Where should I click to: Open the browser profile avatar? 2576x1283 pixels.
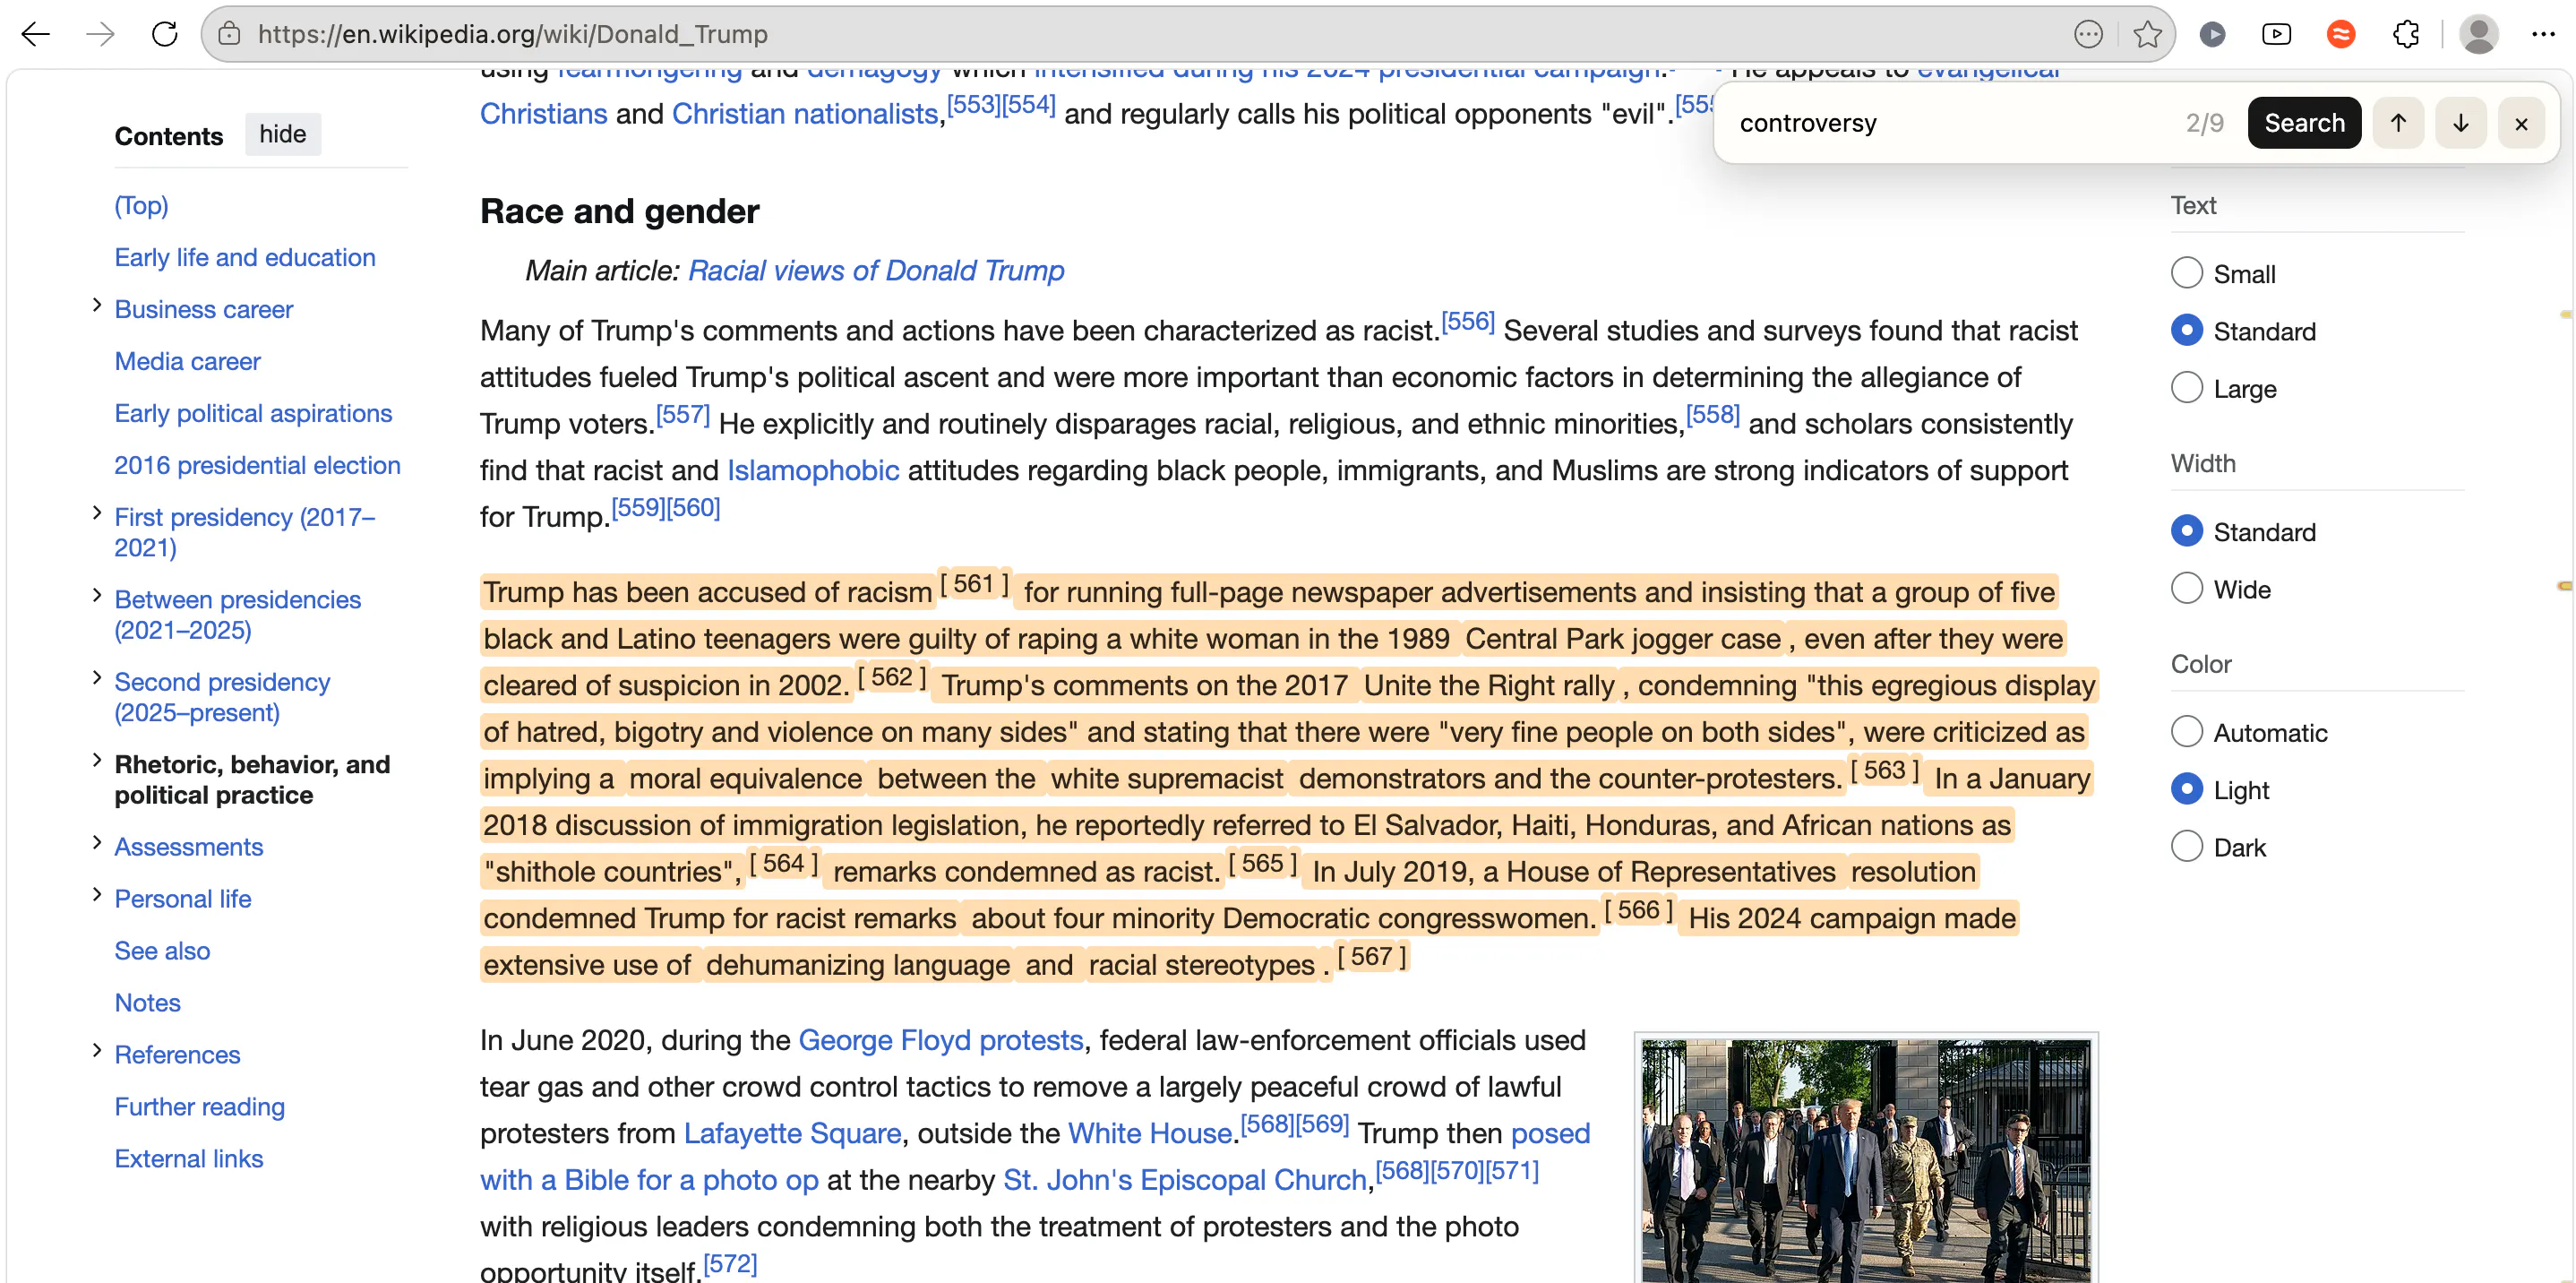(2479, 34)
